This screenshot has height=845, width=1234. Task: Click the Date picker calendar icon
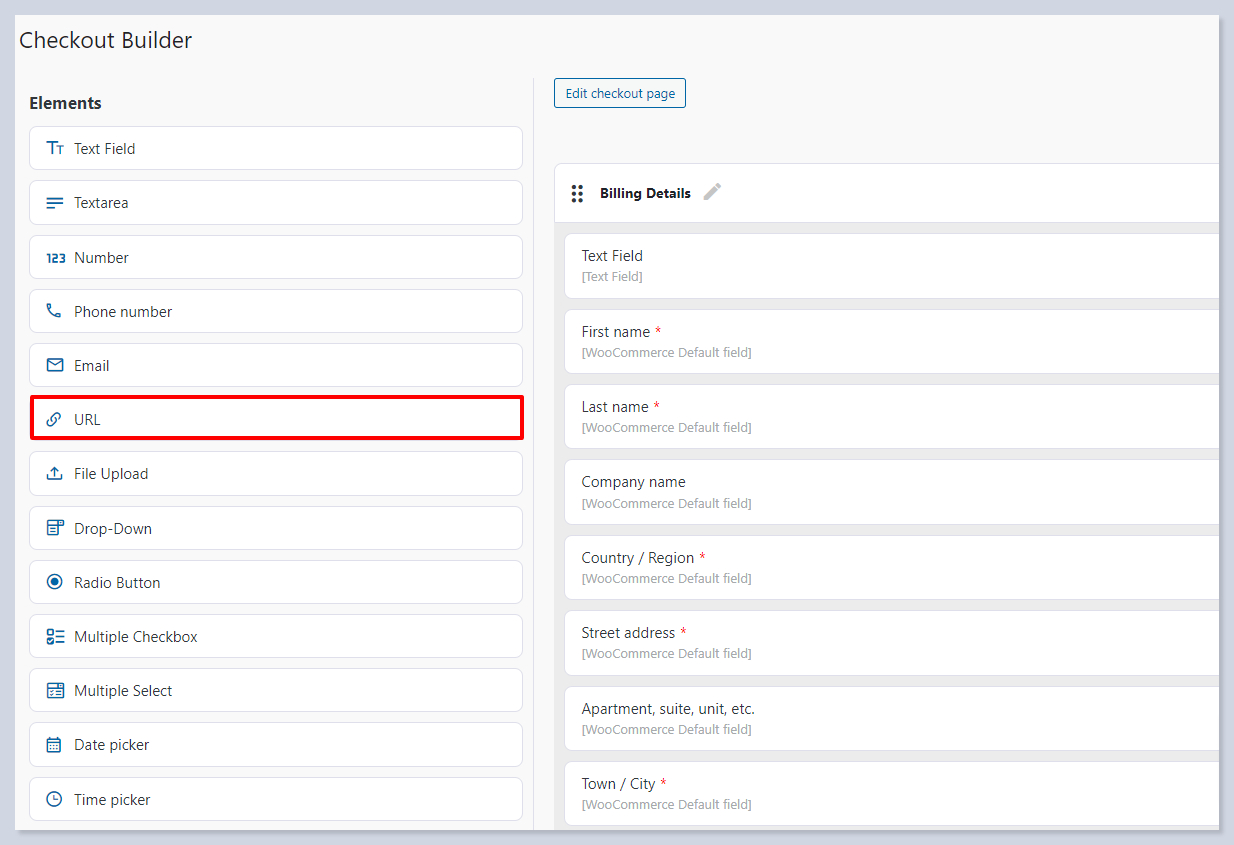tap(55, 745)
